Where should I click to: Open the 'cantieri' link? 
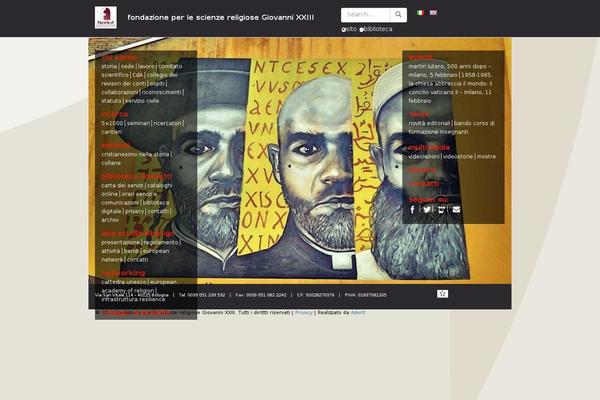click(x=111, y=132)
